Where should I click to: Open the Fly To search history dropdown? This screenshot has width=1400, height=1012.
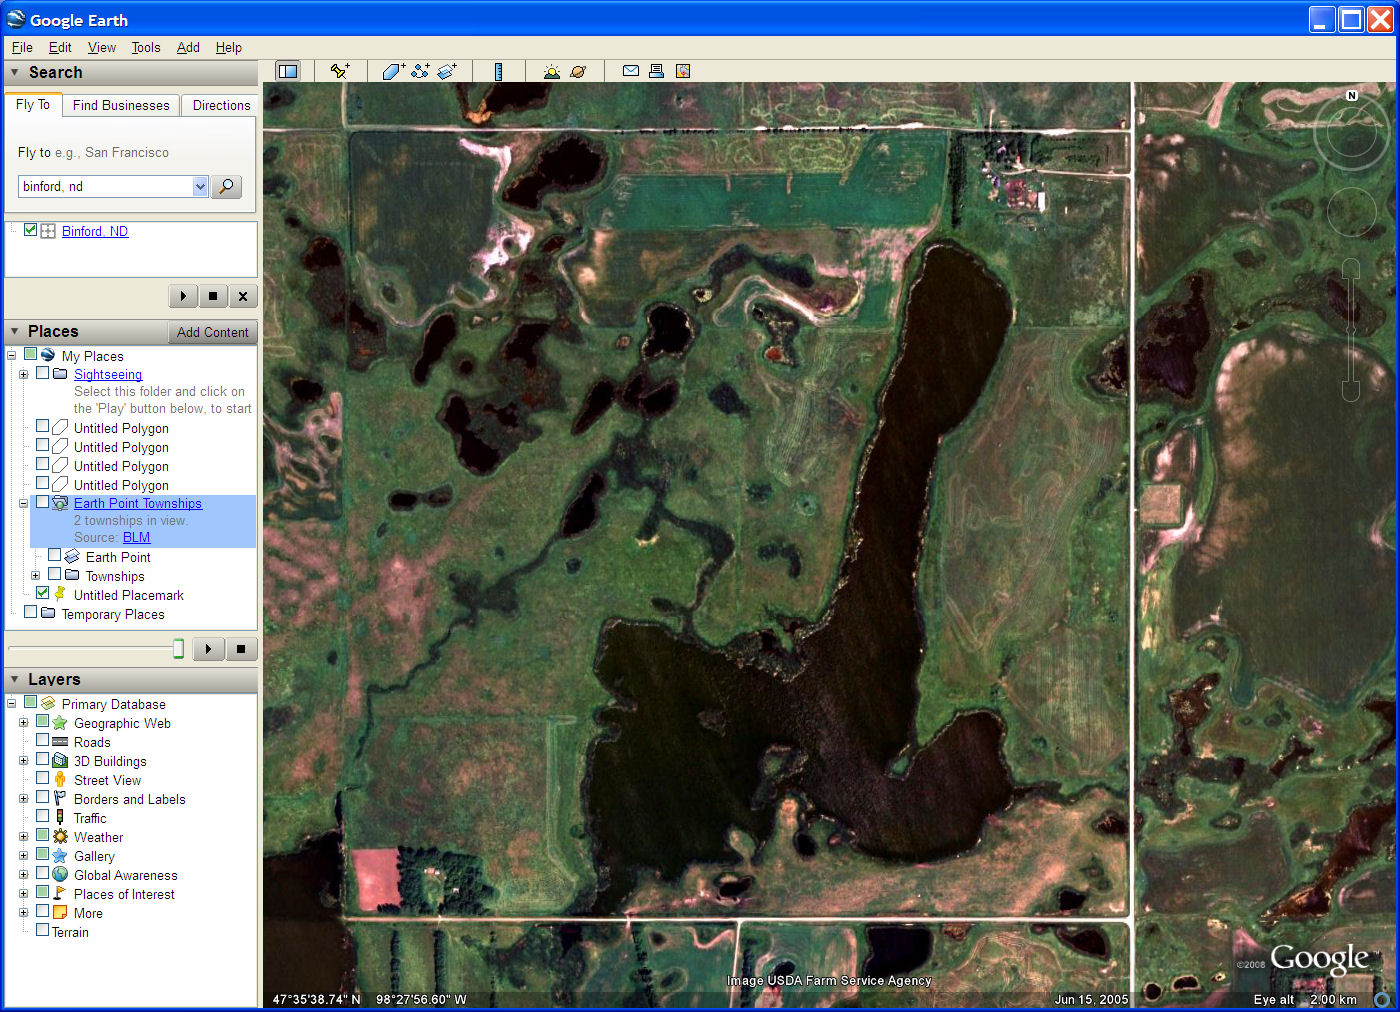(x=200, y=186)
